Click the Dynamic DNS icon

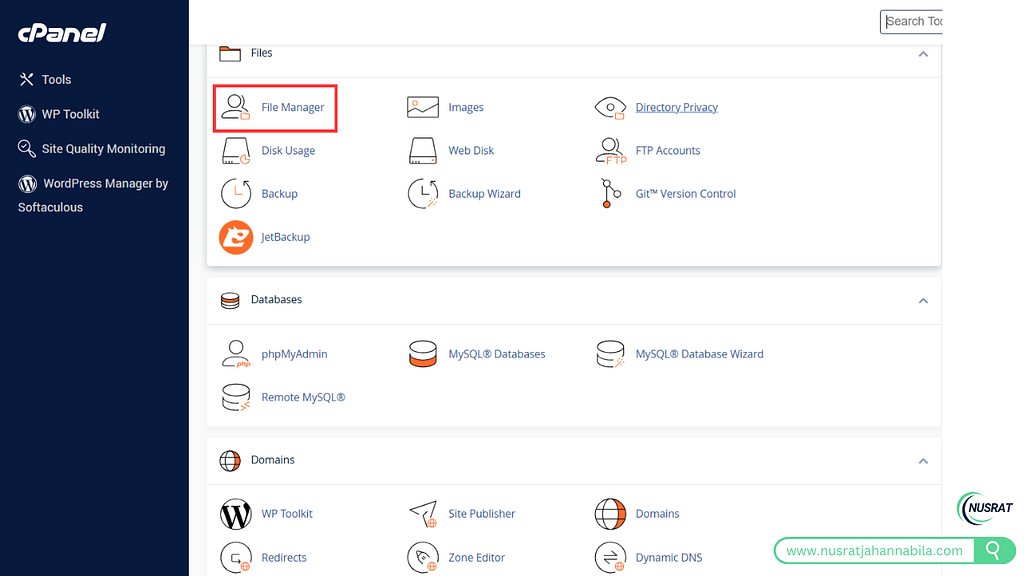(x=610, y=558)
